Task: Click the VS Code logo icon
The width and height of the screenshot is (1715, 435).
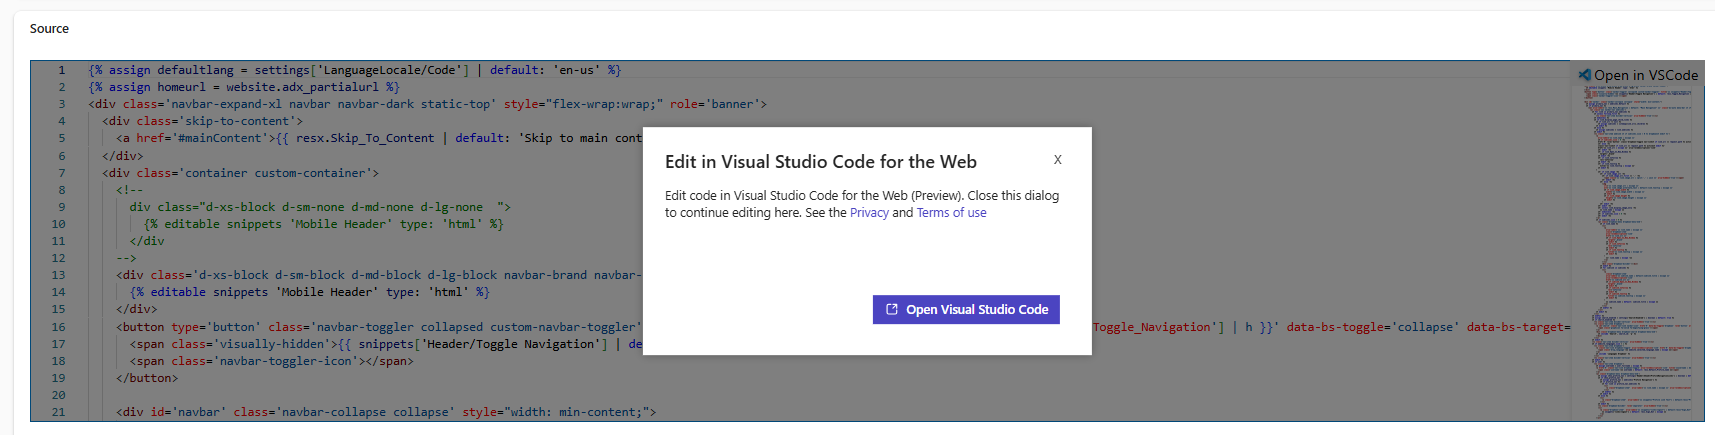Action: [1584, 75]
